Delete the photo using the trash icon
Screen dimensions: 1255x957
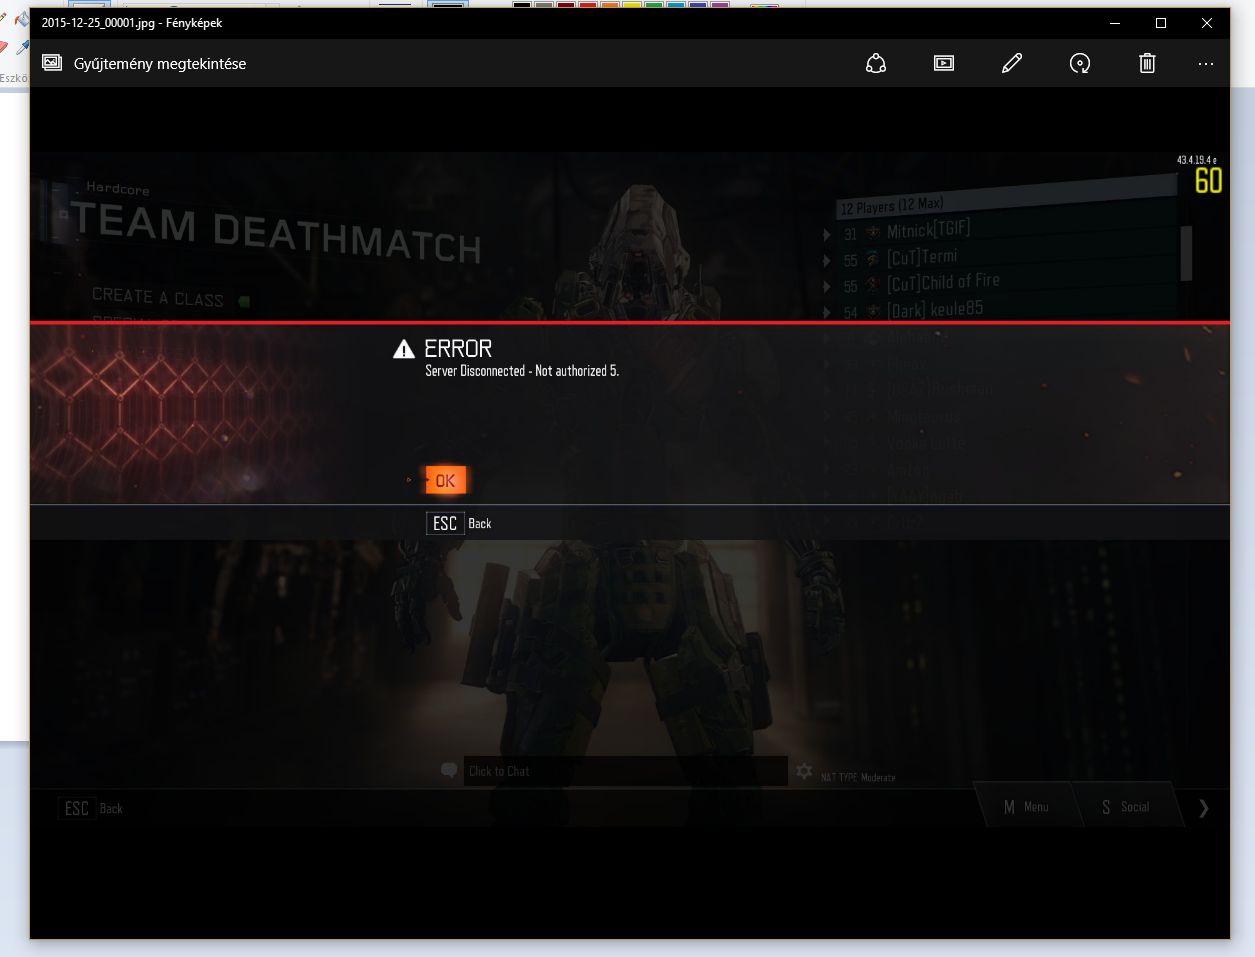click(1147, 63)
